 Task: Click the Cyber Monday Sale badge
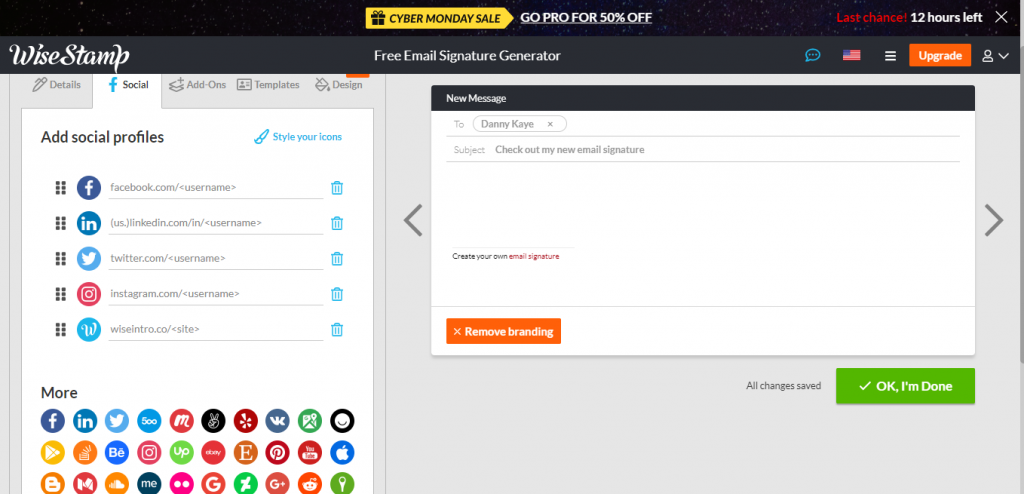(442, 18)
